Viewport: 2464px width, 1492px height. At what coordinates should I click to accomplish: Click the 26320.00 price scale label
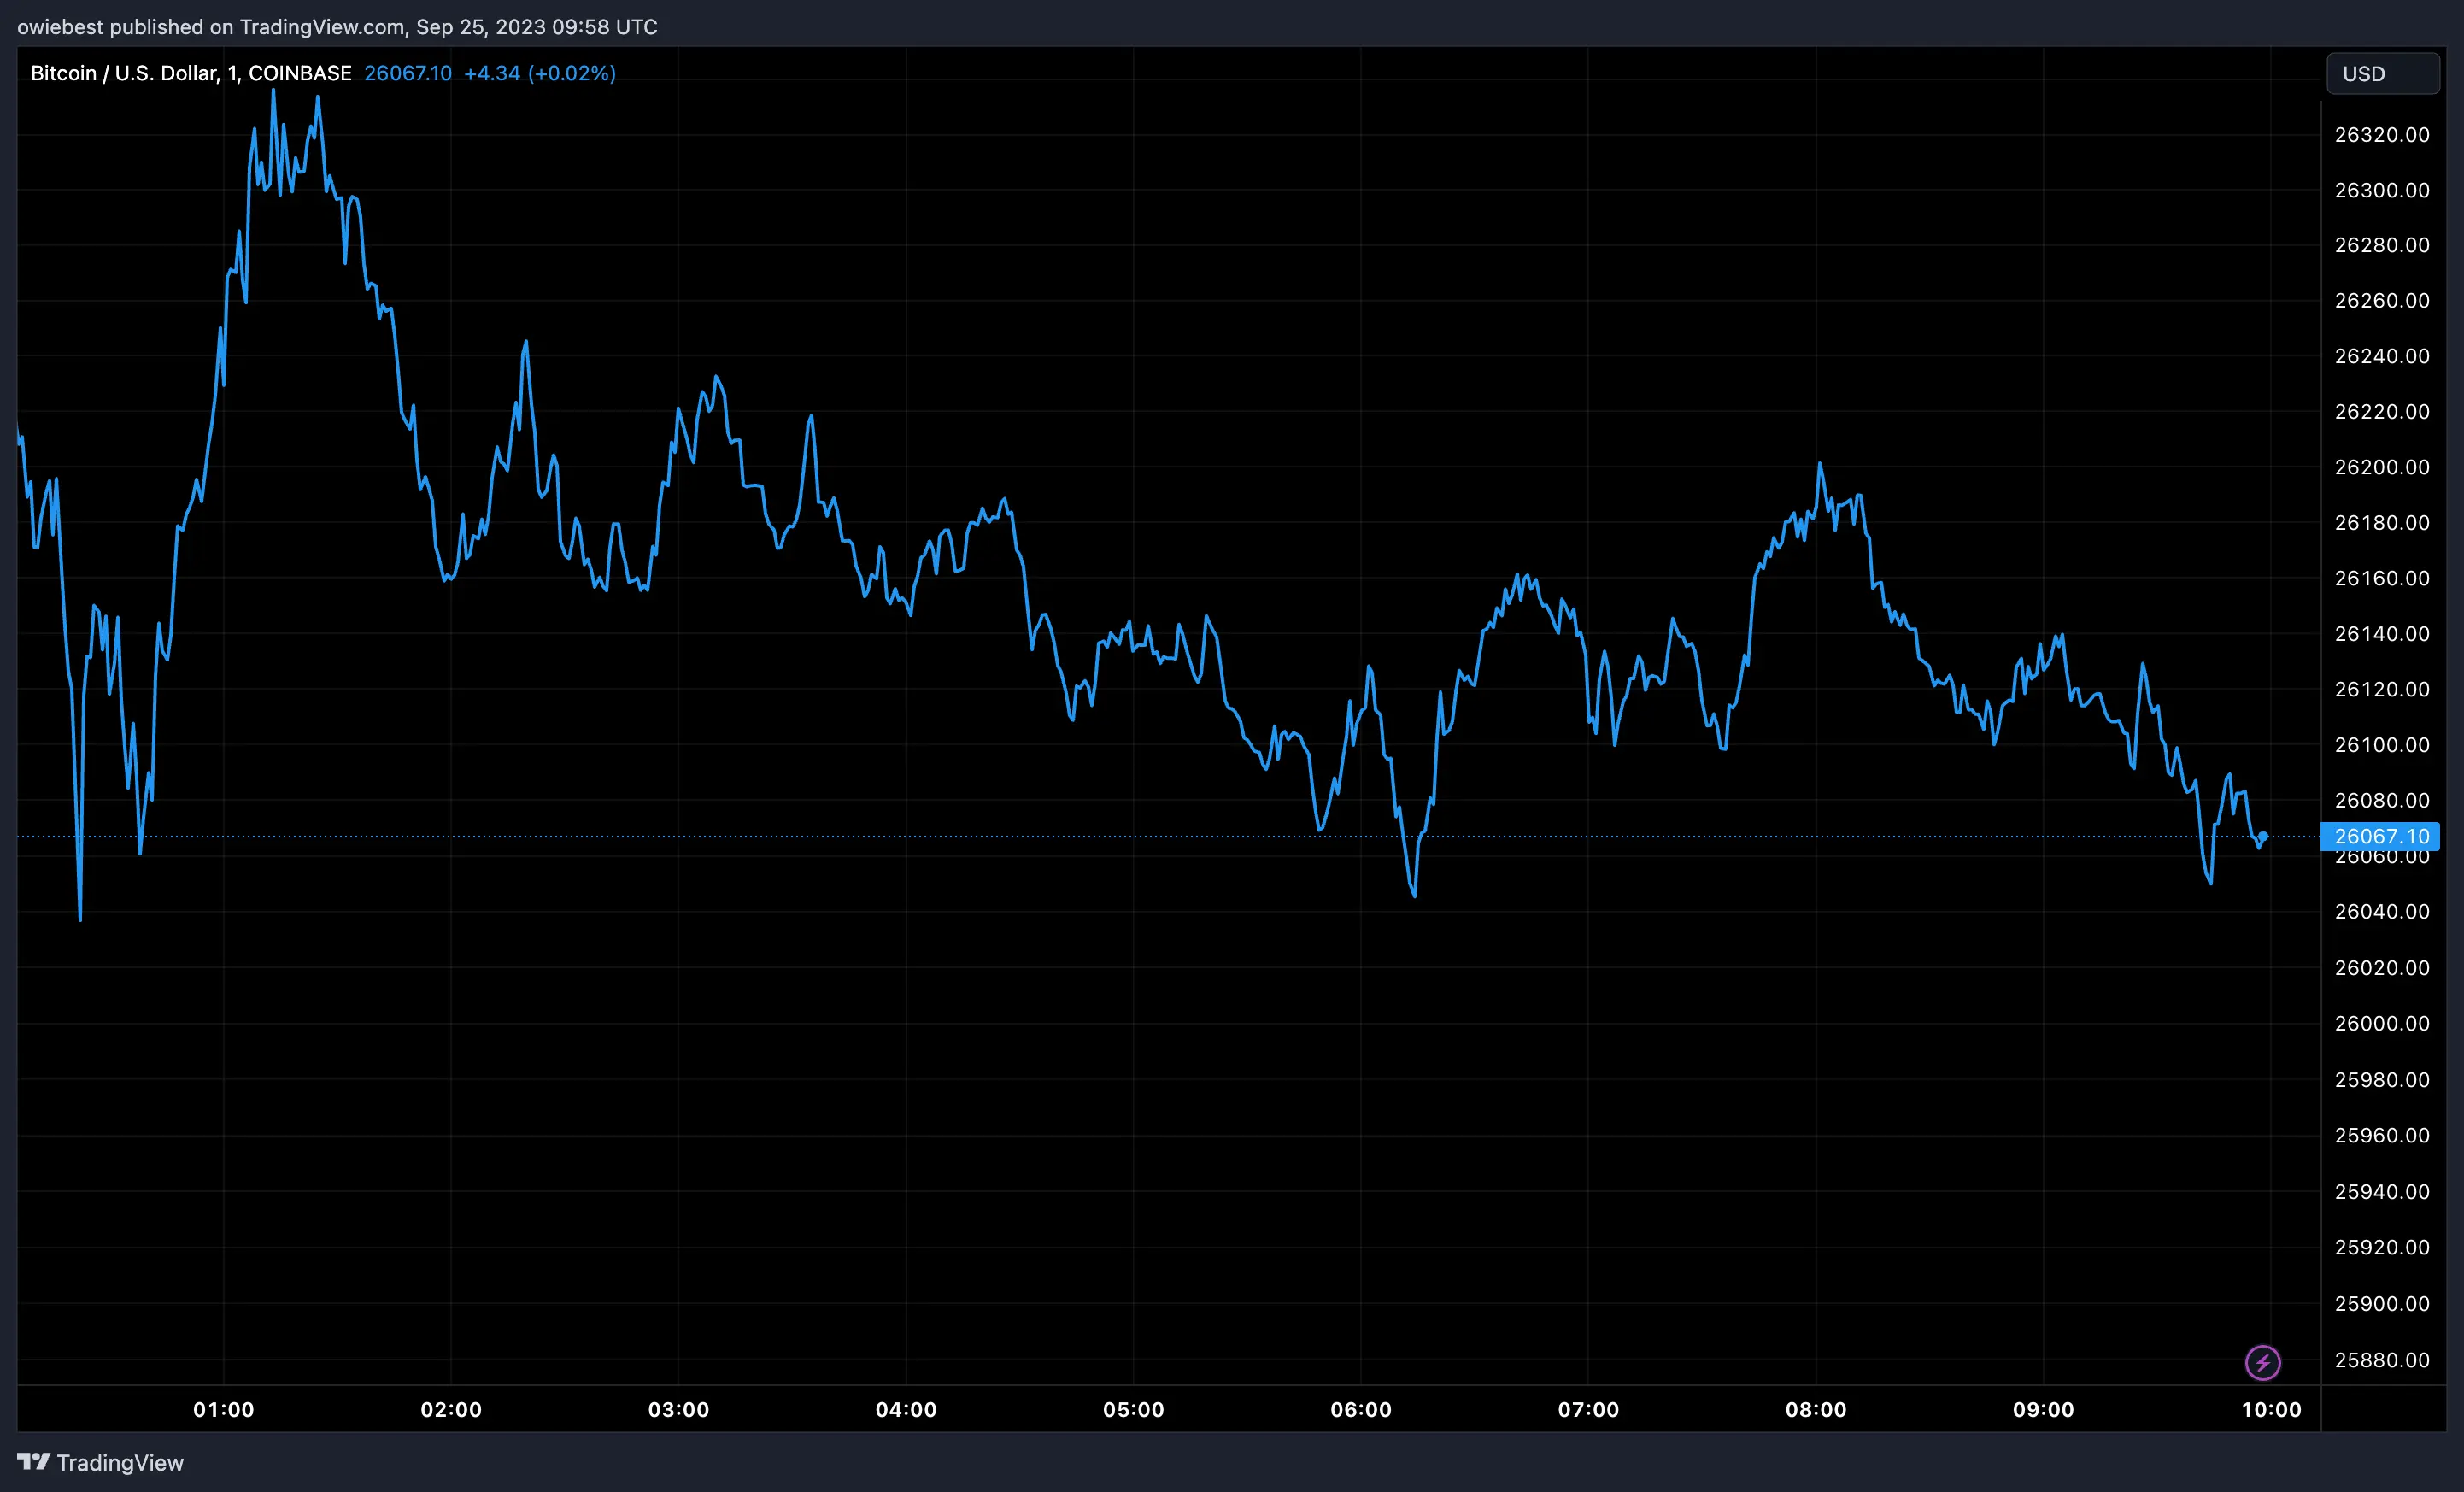point(2383,134)
